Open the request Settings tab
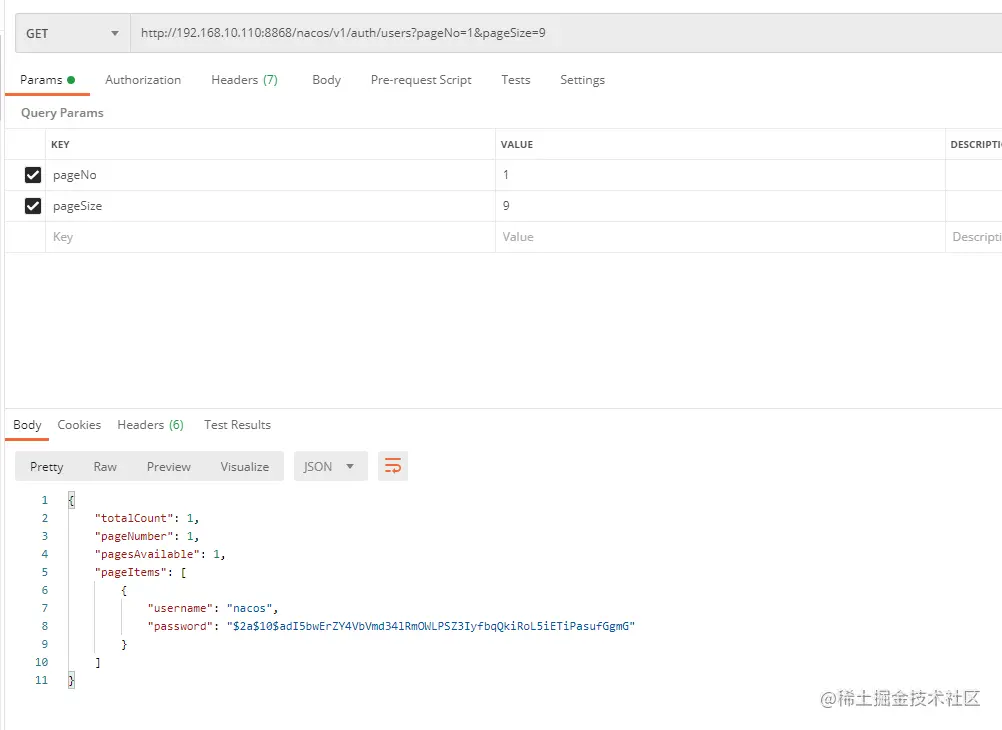1002x730 pixels. click(x=582, y=80)
